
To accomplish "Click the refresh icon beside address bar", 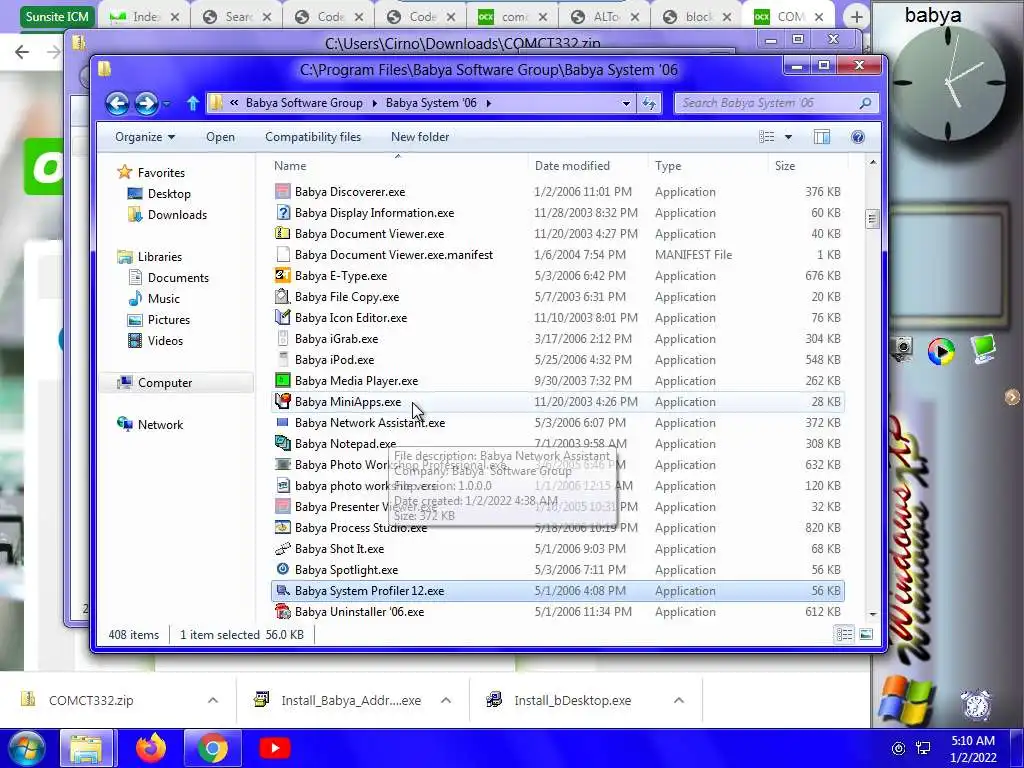I will [x=649, y=103].
